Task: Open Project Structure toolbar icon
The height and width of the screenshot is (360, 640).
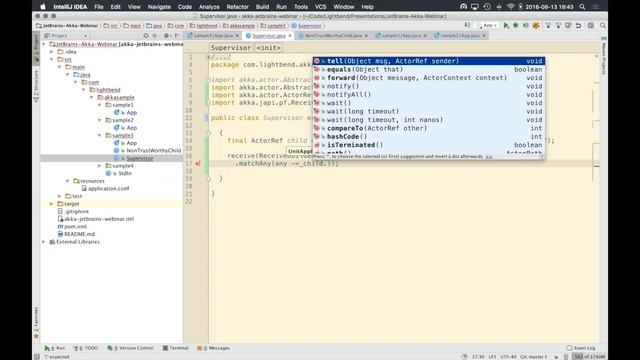Action: [591, 25]
